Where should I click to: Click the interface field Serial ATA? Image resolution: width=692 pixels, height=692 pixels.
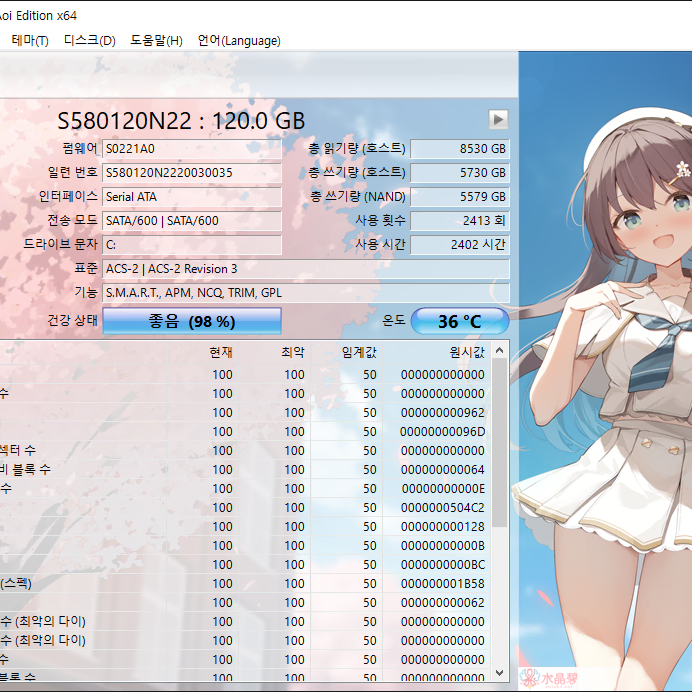click(192, 196)
